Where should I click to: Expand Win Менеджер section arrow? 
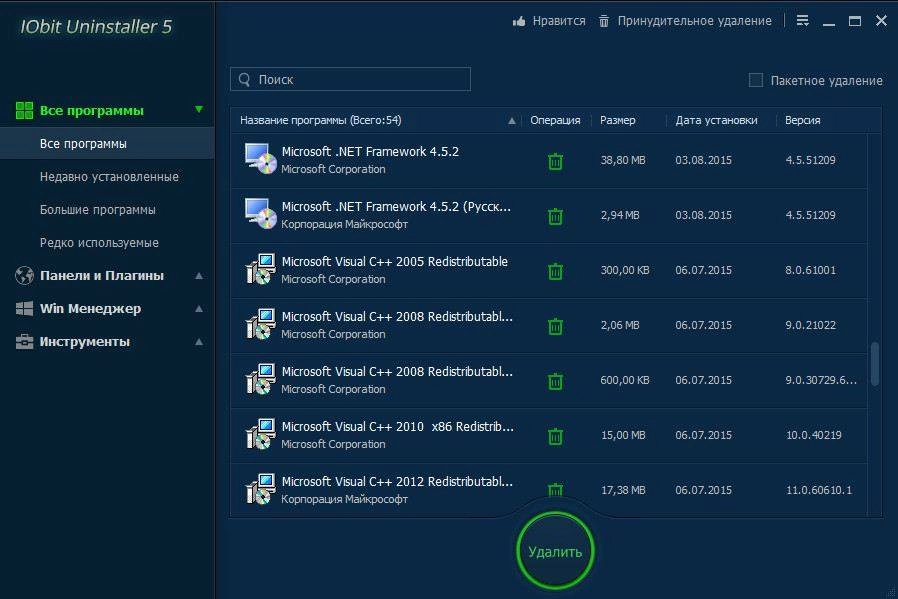199,309
